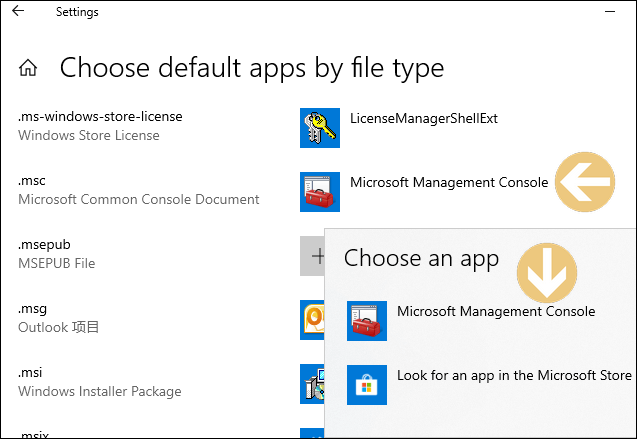Click the .msc extension label
The height and width of the screenshot is (439, 637).
(32, 181)
